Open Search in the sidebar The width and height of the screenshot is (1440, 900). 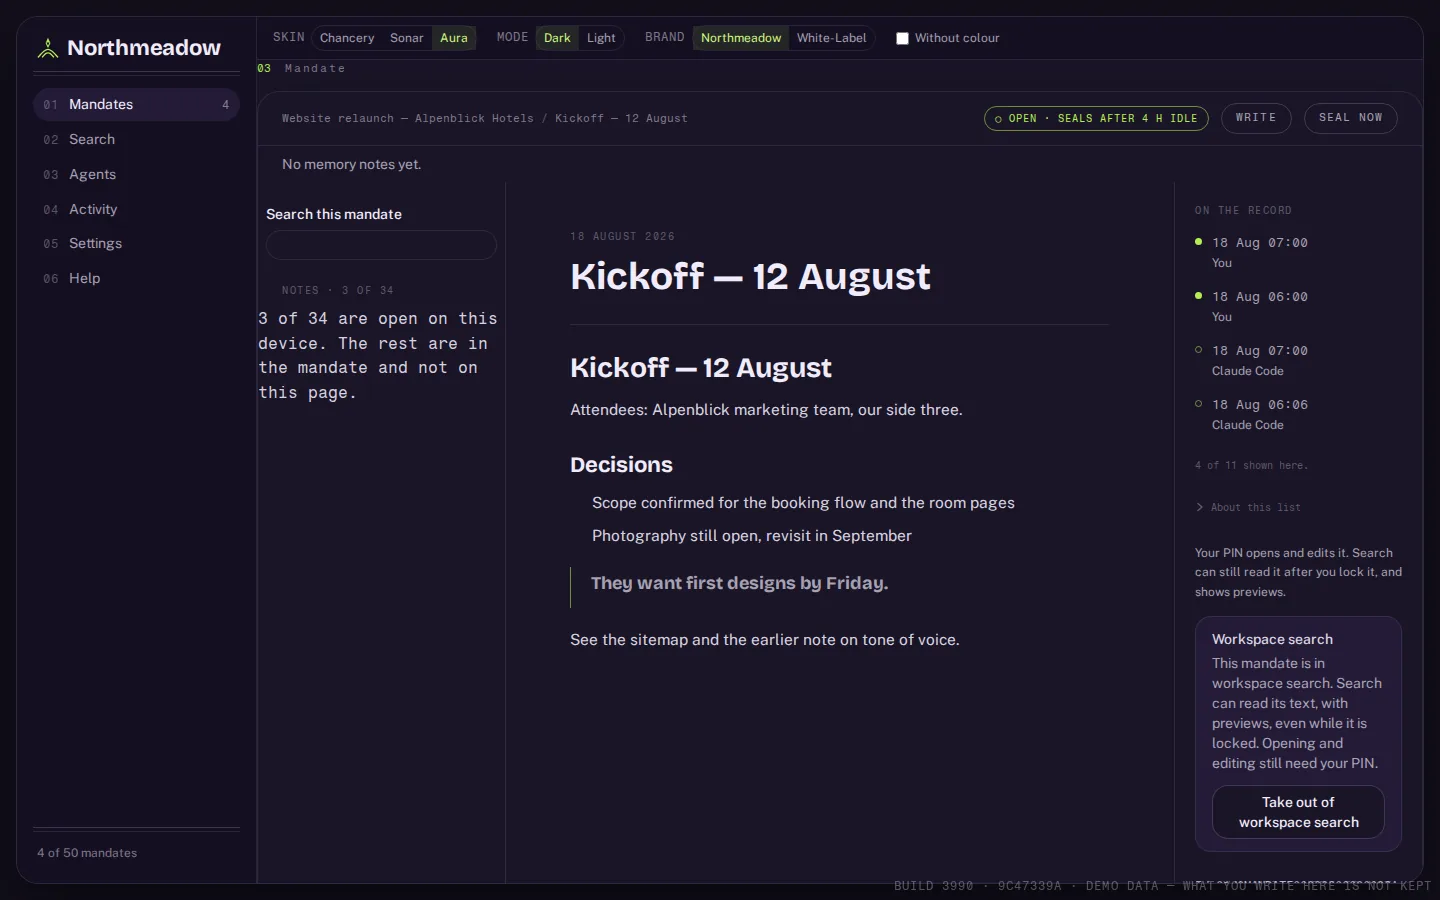136,139
